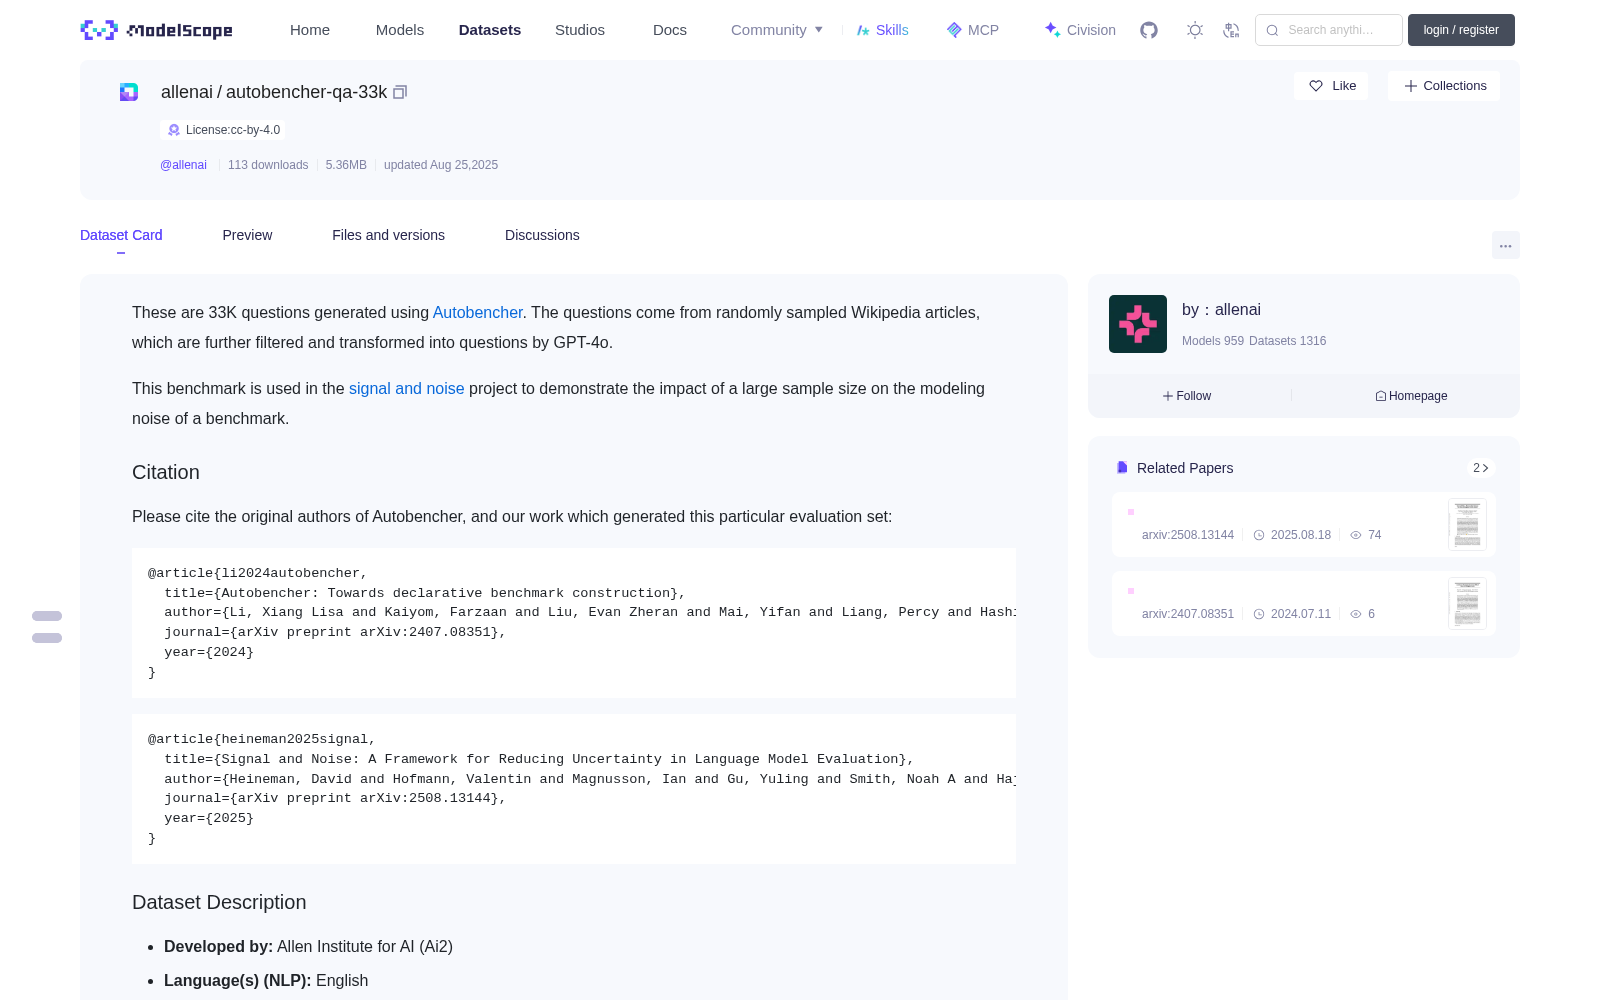Click the ModelScope logo

[x=157, y=30]
